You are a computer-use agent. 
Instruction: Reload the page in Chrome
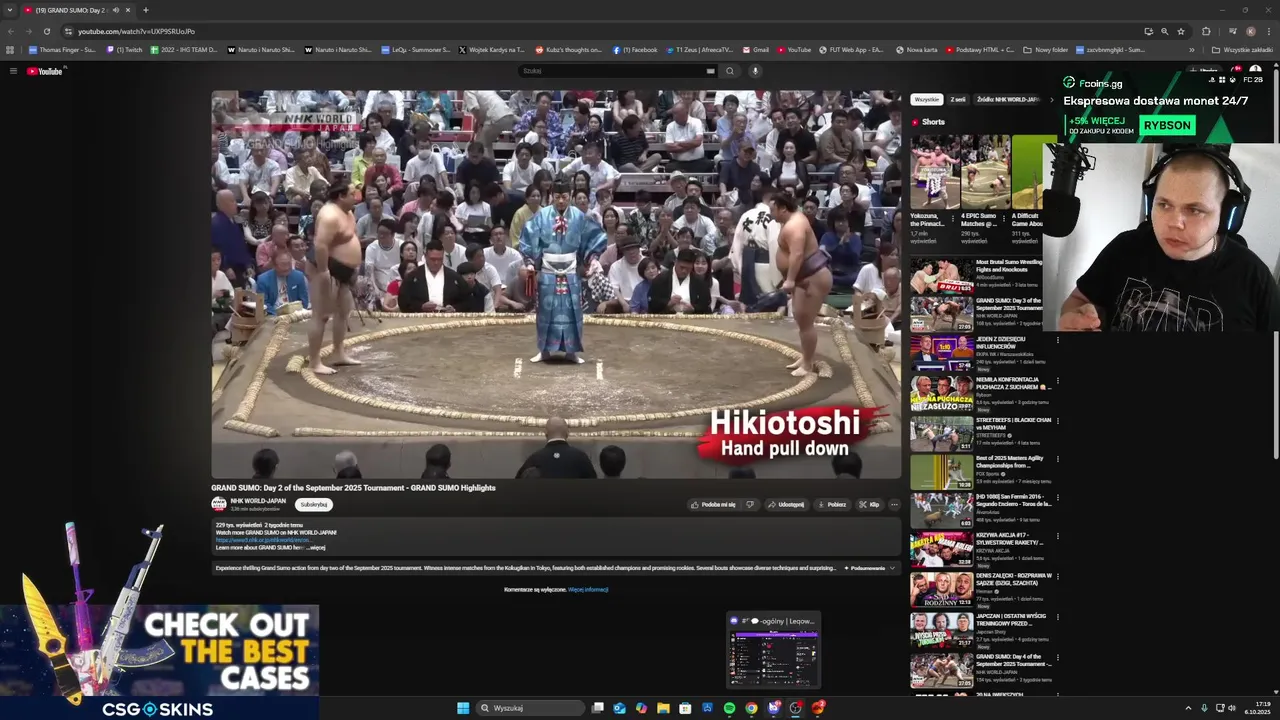47,31
